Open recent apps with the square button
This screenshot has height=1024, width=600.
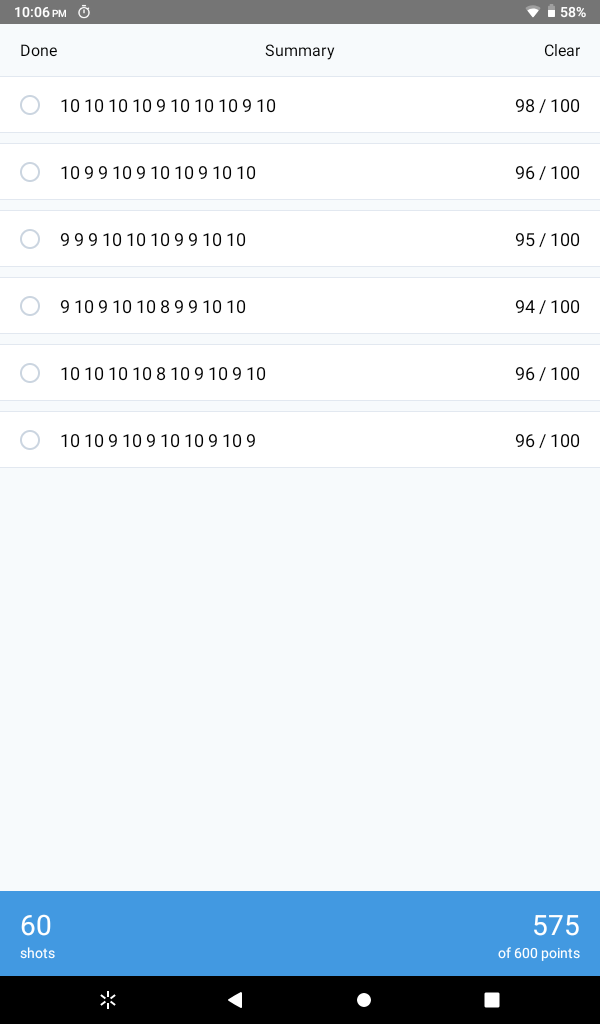(x=492, y=999)
